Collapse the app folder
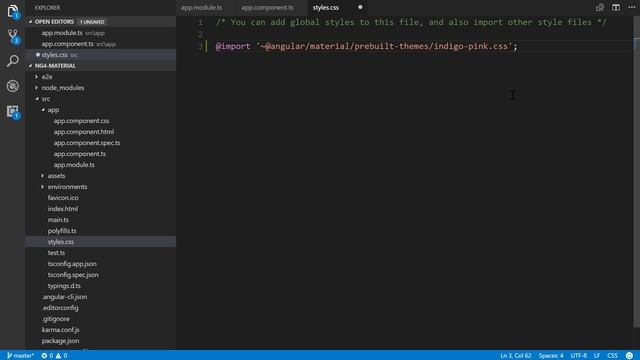 coord(43,110)
